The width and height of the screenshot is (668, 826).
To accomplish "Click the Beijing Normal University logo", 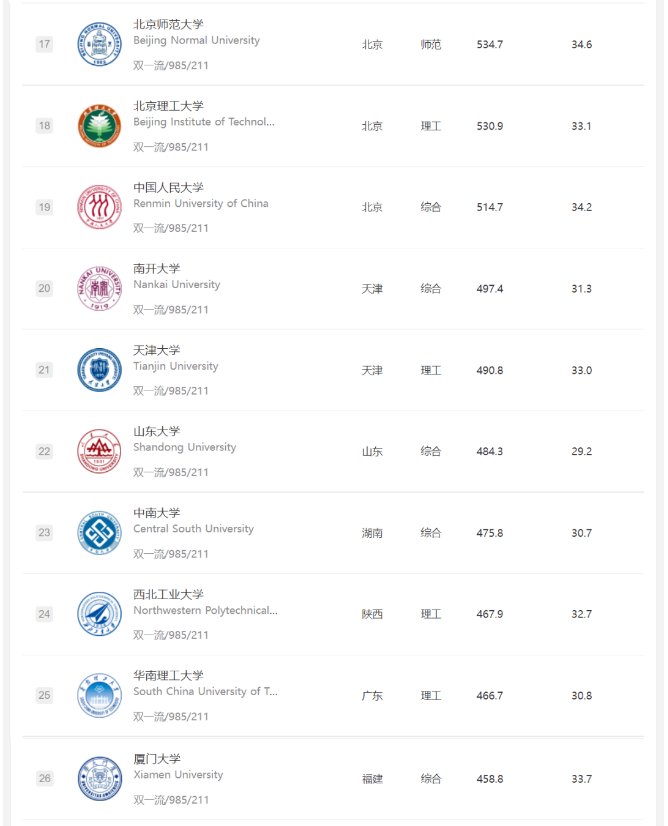I will coord(99,44).
